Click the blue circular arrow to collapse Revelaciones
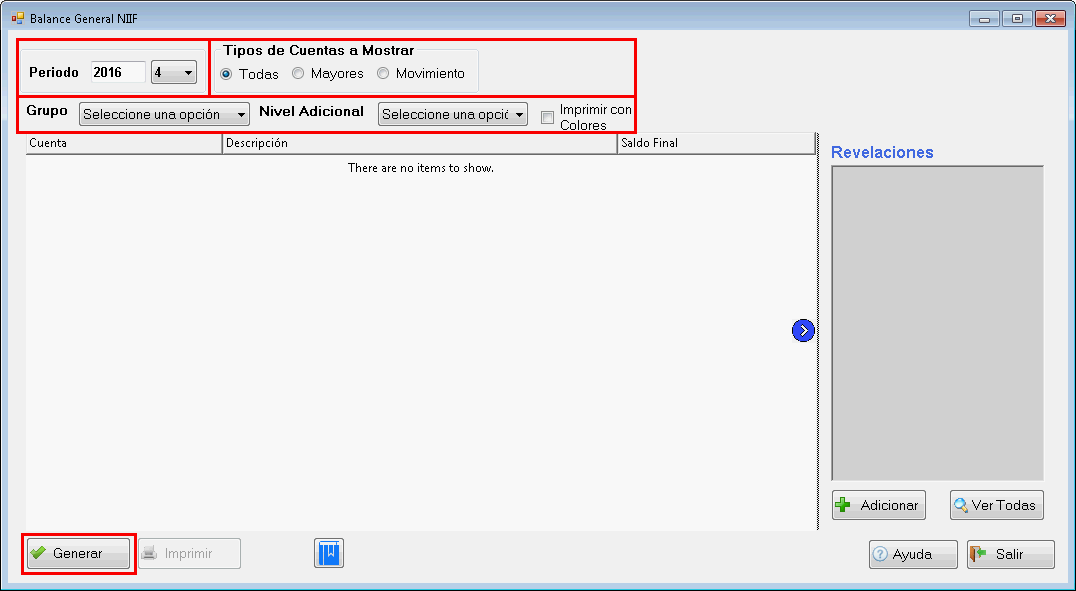1076x591 pixels. click(803, 330)
